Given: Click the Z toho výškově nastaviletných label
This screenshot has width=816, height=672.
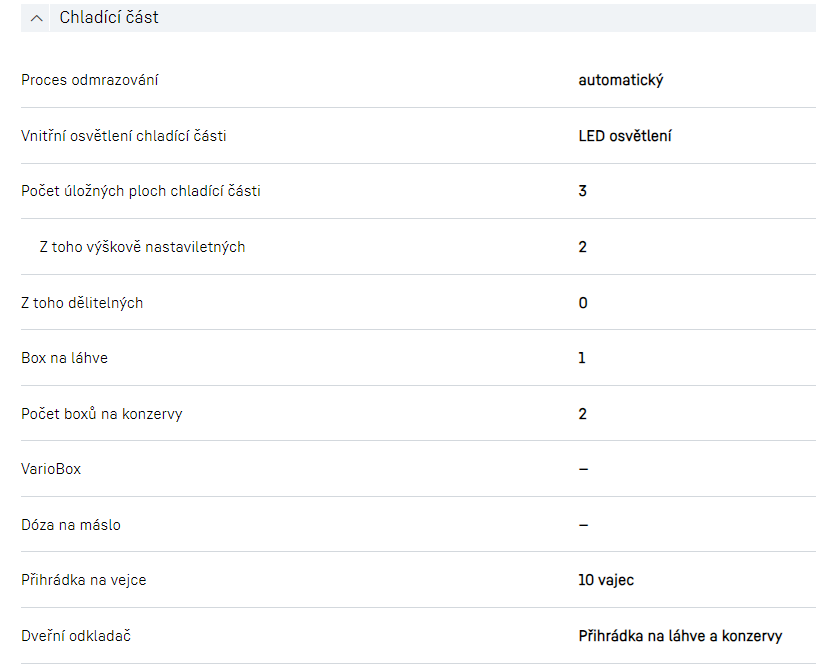Looking at the screenshot, I should [x=142, y=247].
